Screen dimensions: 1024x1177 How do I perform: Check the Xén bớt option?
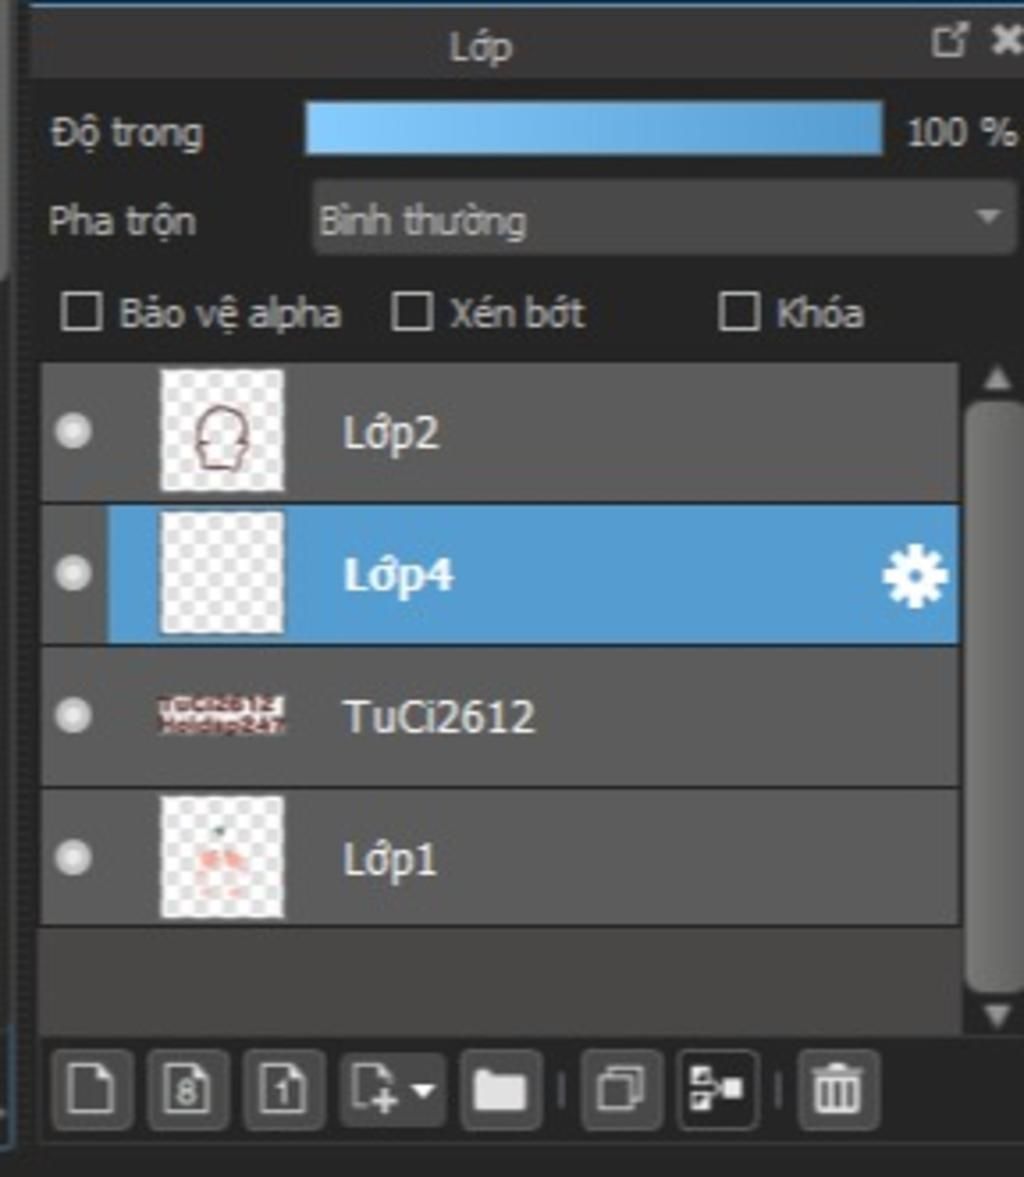[x=411, y=312]
